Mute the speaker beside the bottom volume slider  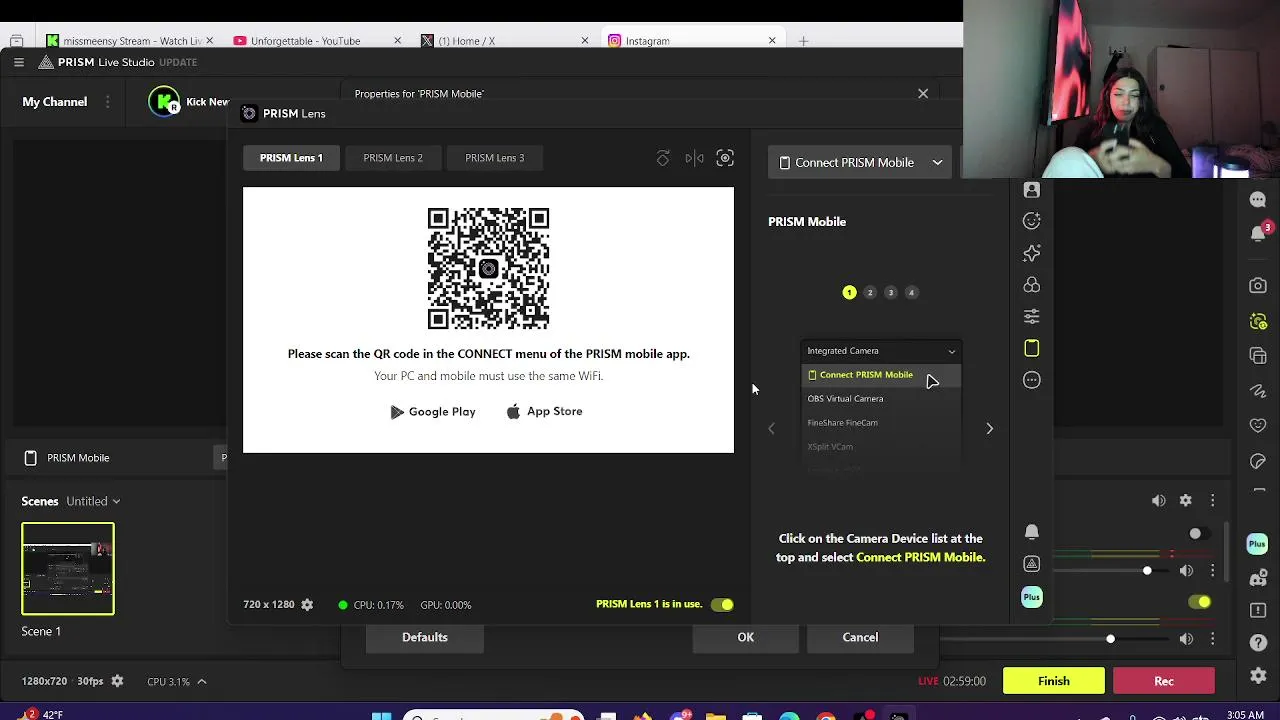[x=1186, y=639]
